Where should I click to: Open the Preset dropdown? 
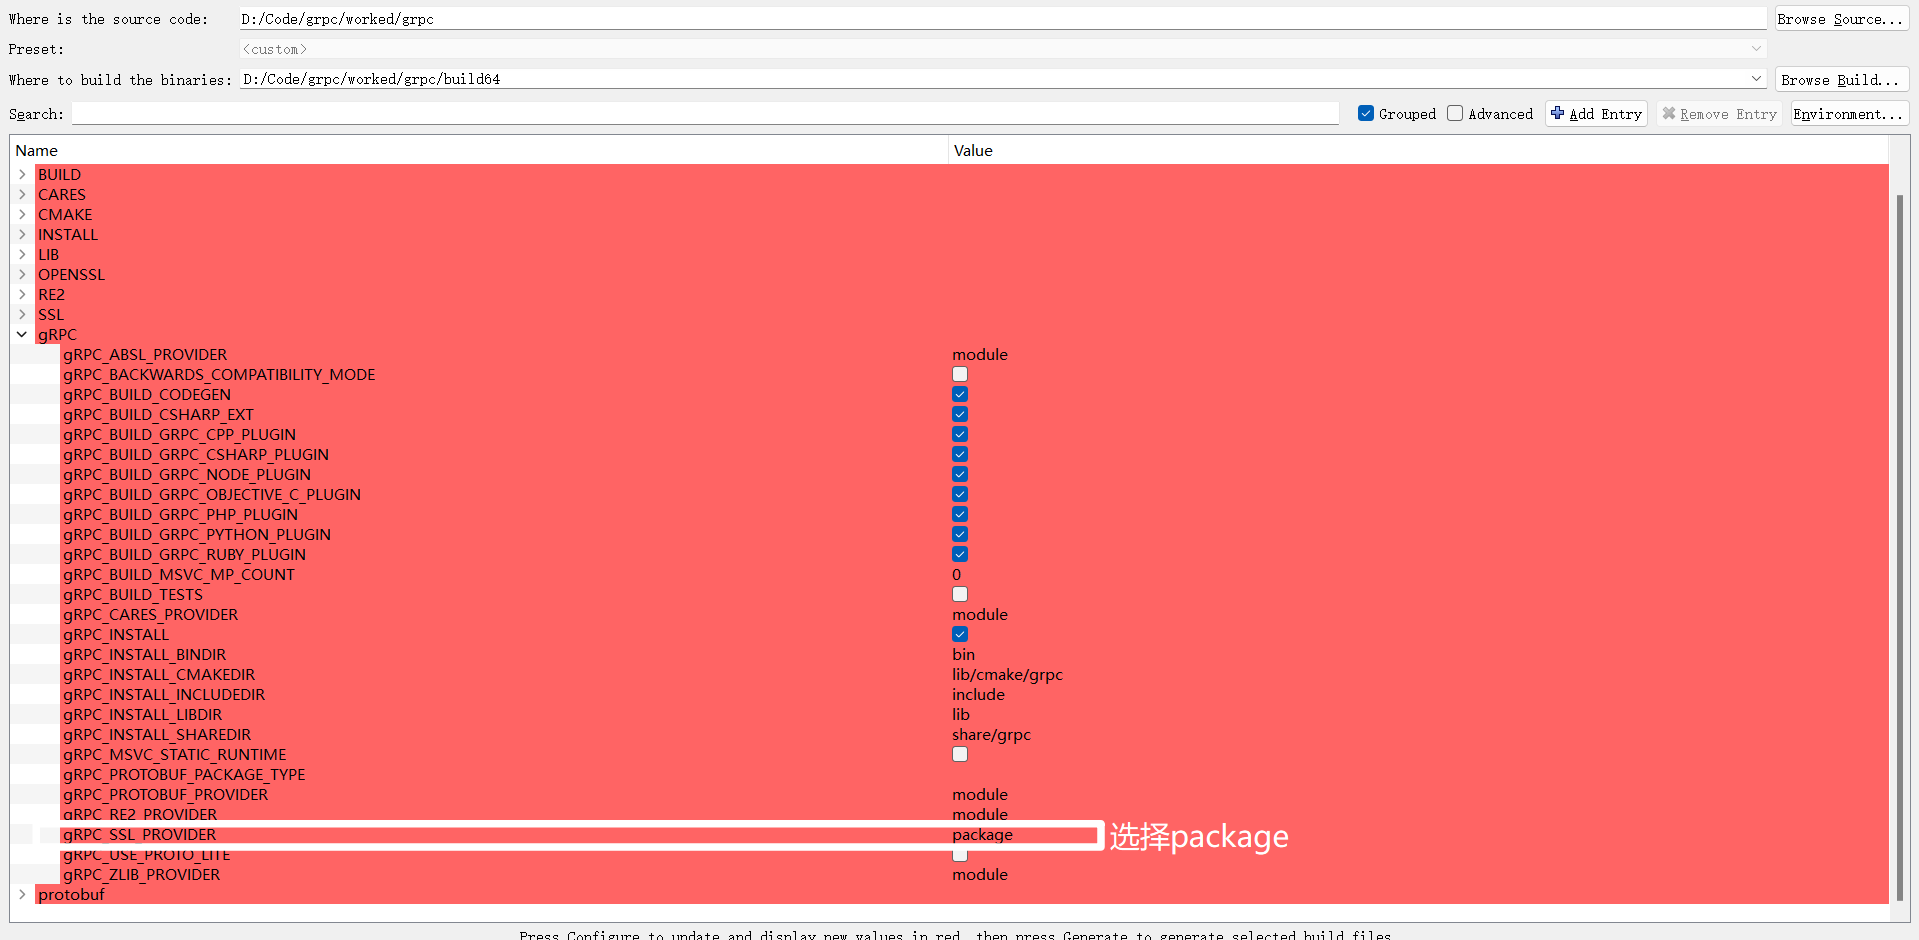1003,49
